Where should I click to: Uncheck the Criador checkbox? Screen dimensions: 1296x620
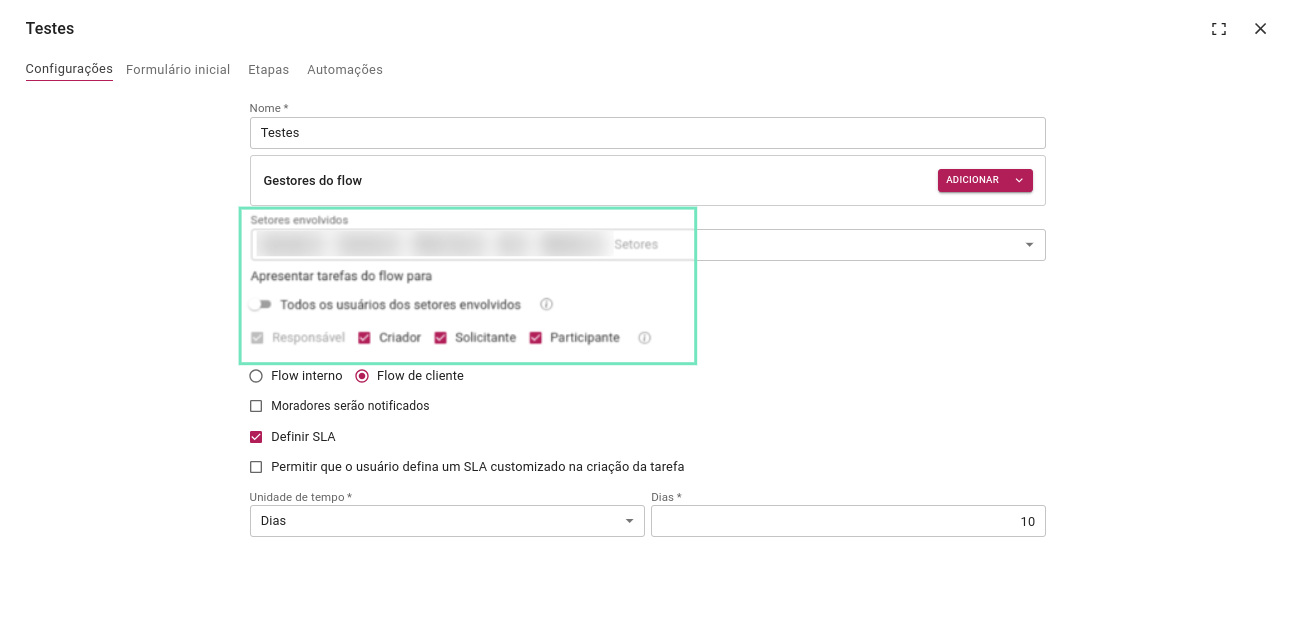[364, 338]
